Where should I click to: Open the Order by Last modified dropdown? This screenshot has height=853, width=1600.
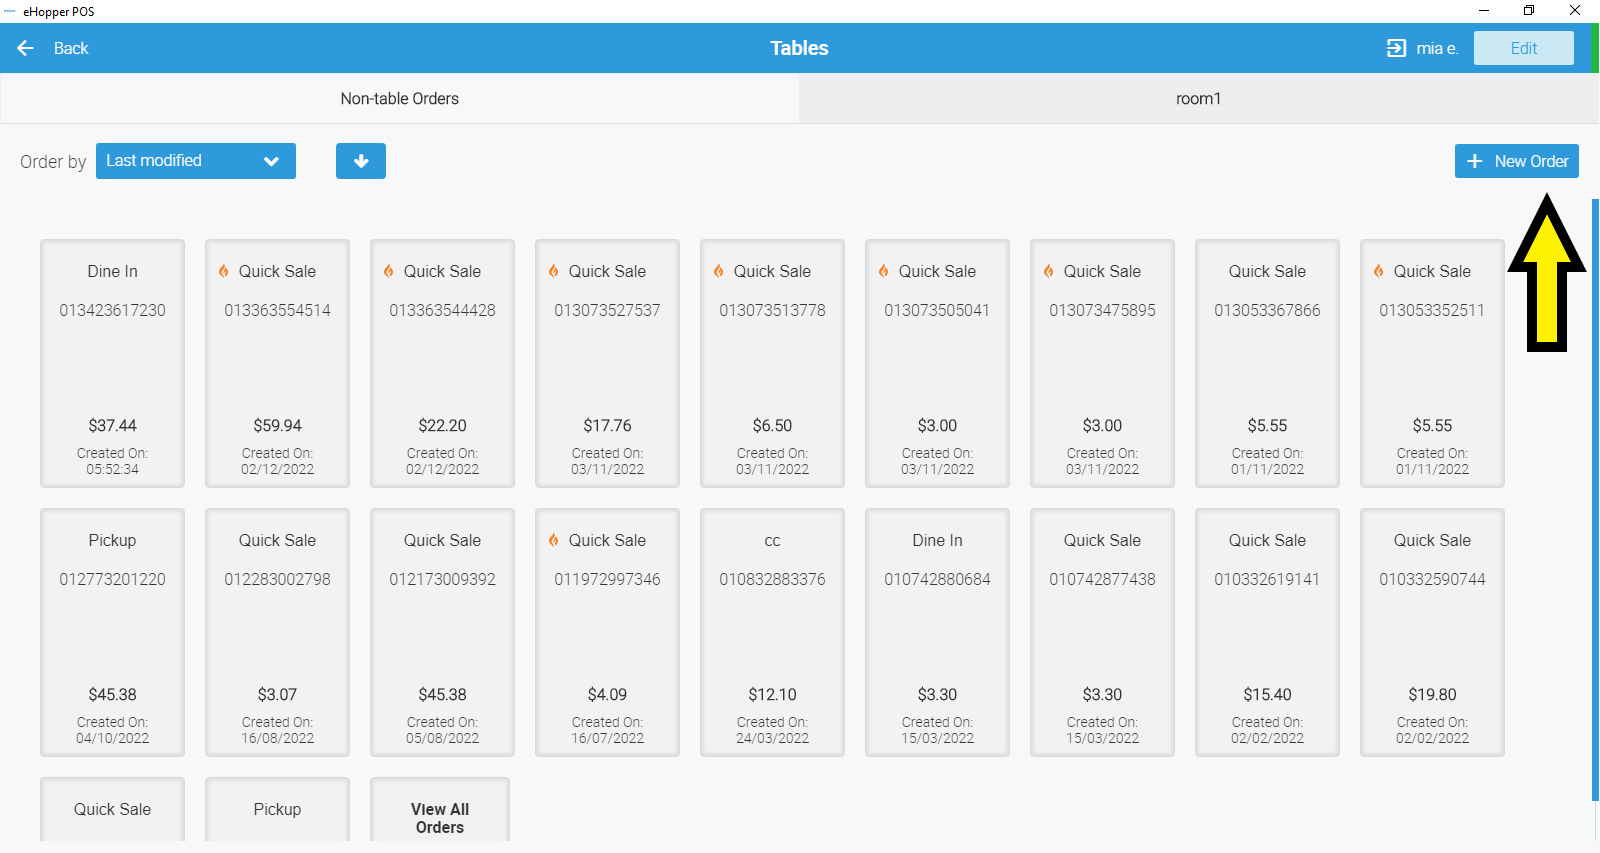[x=196, y=161]
